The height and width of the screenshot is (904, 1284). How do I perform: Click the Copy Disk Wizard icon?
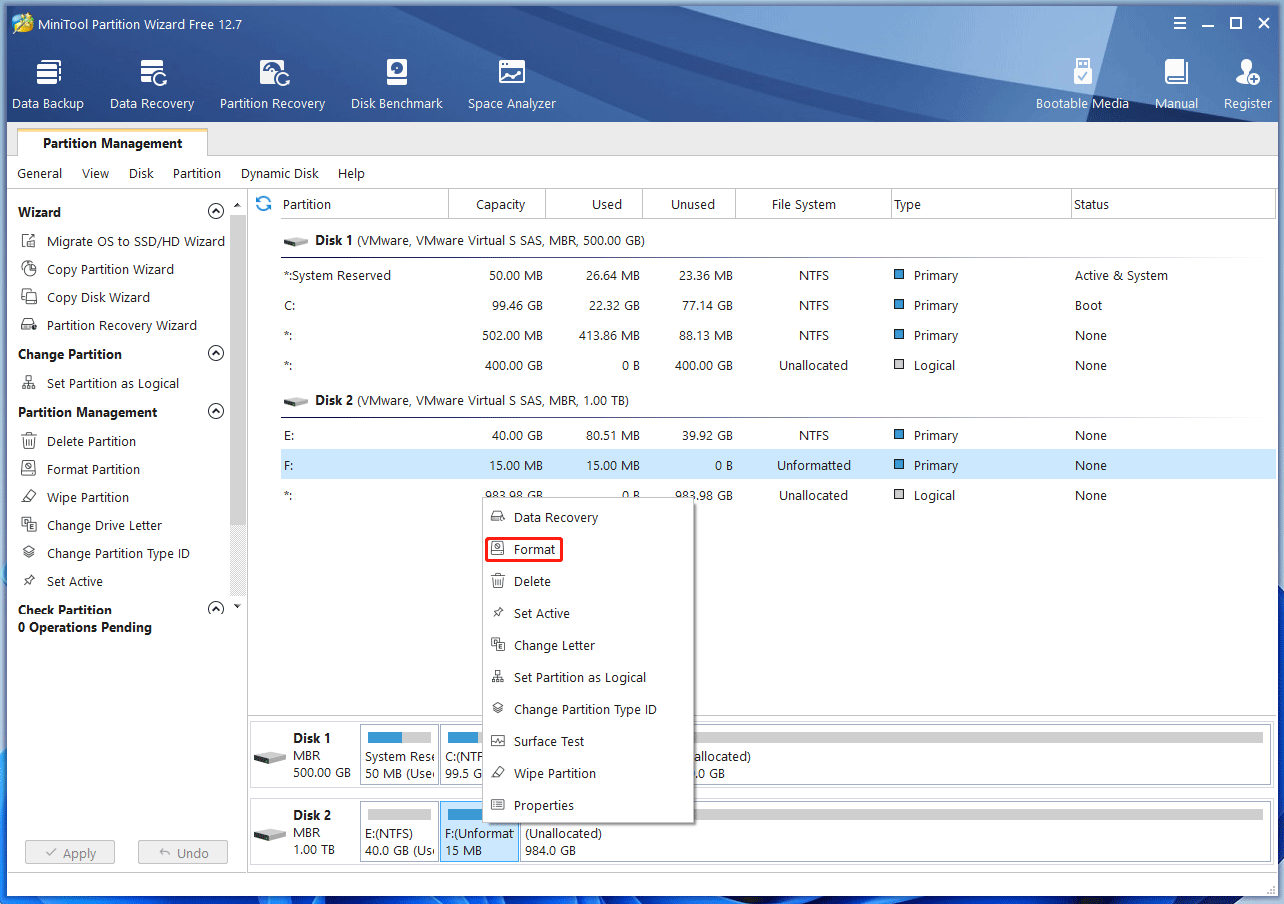pos(28,297)
